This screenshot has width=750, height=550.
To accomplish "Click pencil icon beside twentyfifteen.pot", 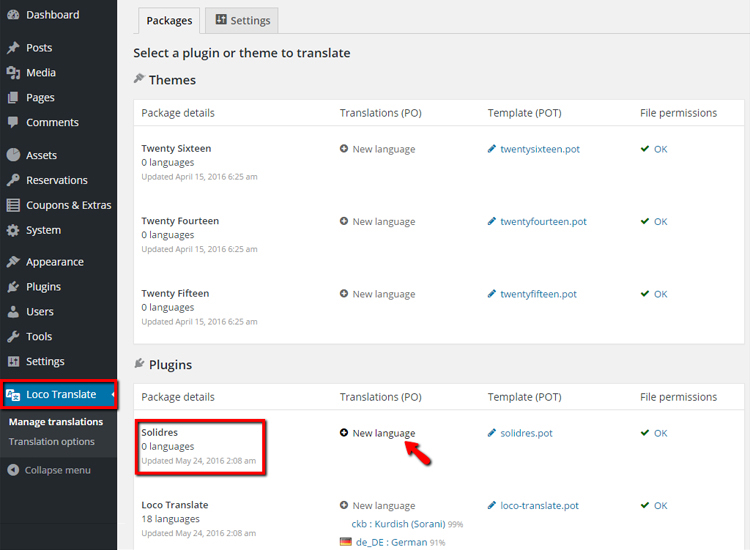I will tap(491, 294).
